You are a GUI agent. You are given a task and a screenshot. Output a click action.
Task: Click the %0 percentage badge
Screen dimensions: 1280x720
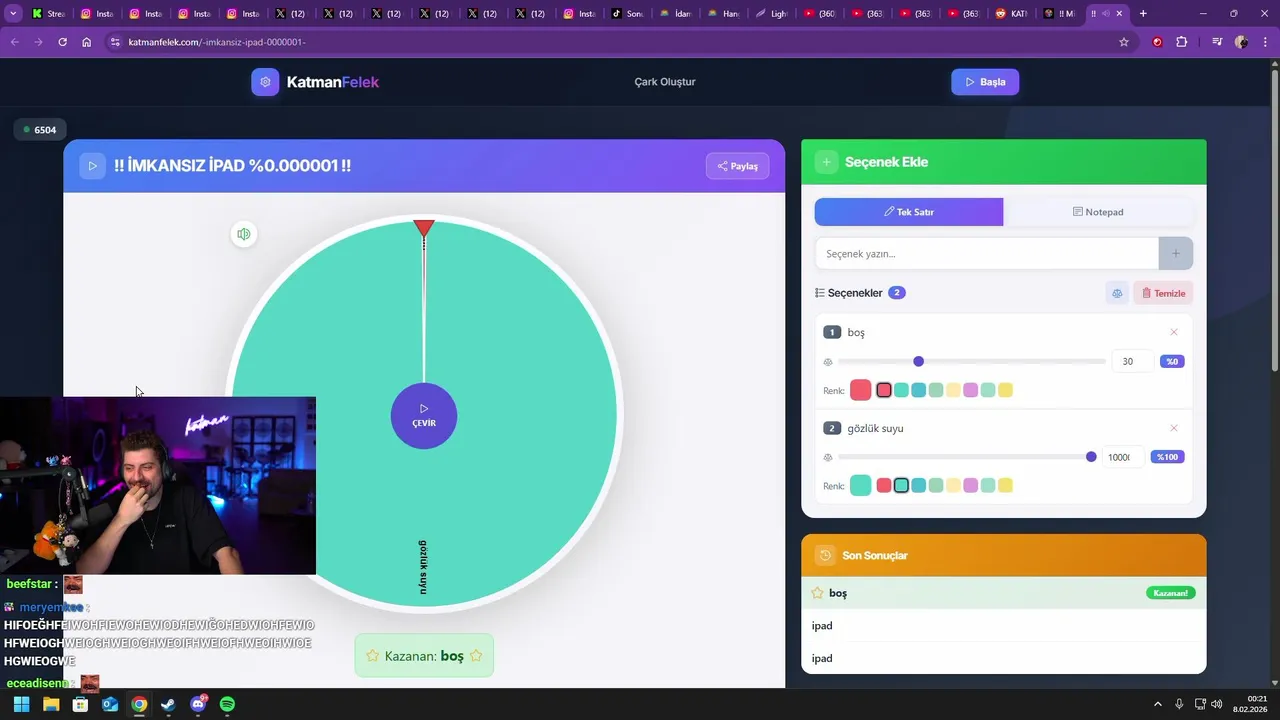tap(1172, 361)
